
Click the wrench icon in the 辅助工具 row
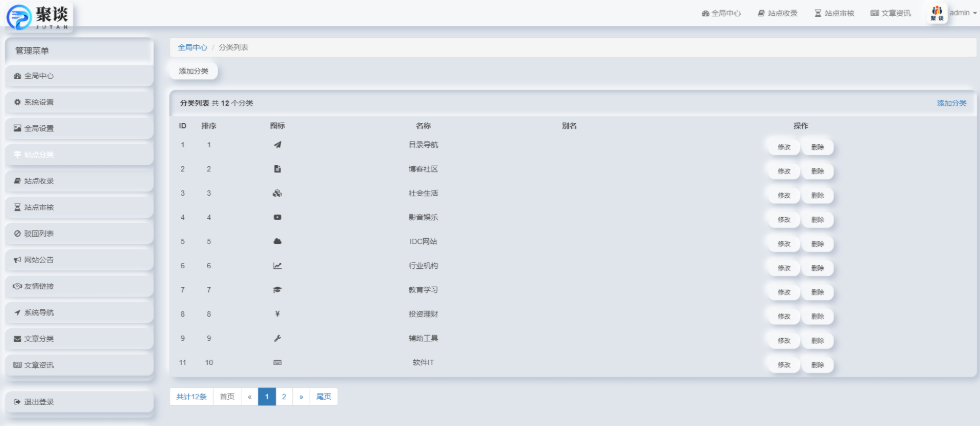[277, 338]
